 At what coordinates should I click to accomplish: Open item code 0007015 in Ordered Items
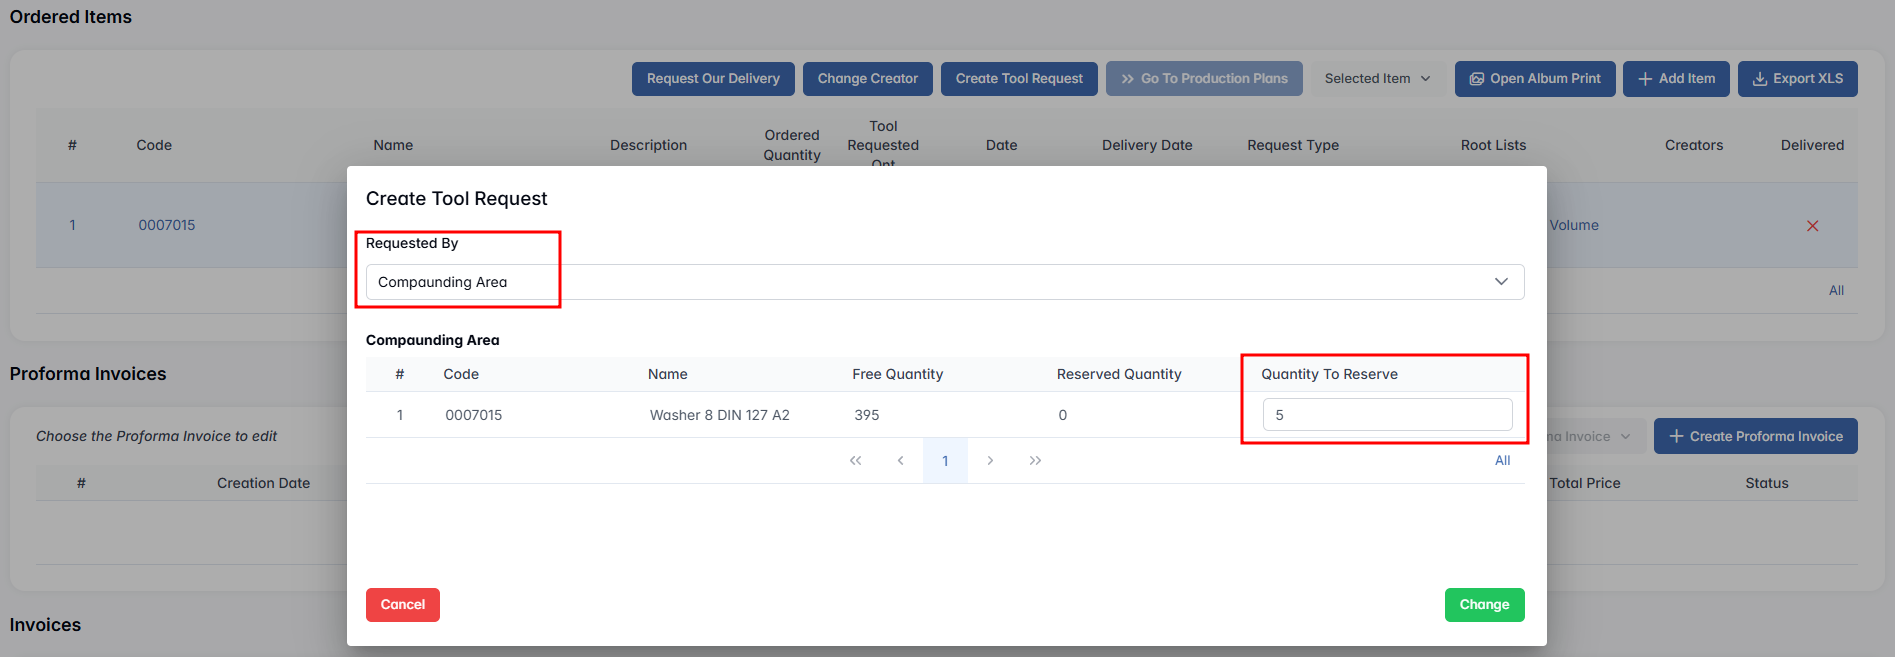click(x=167, y=226)
